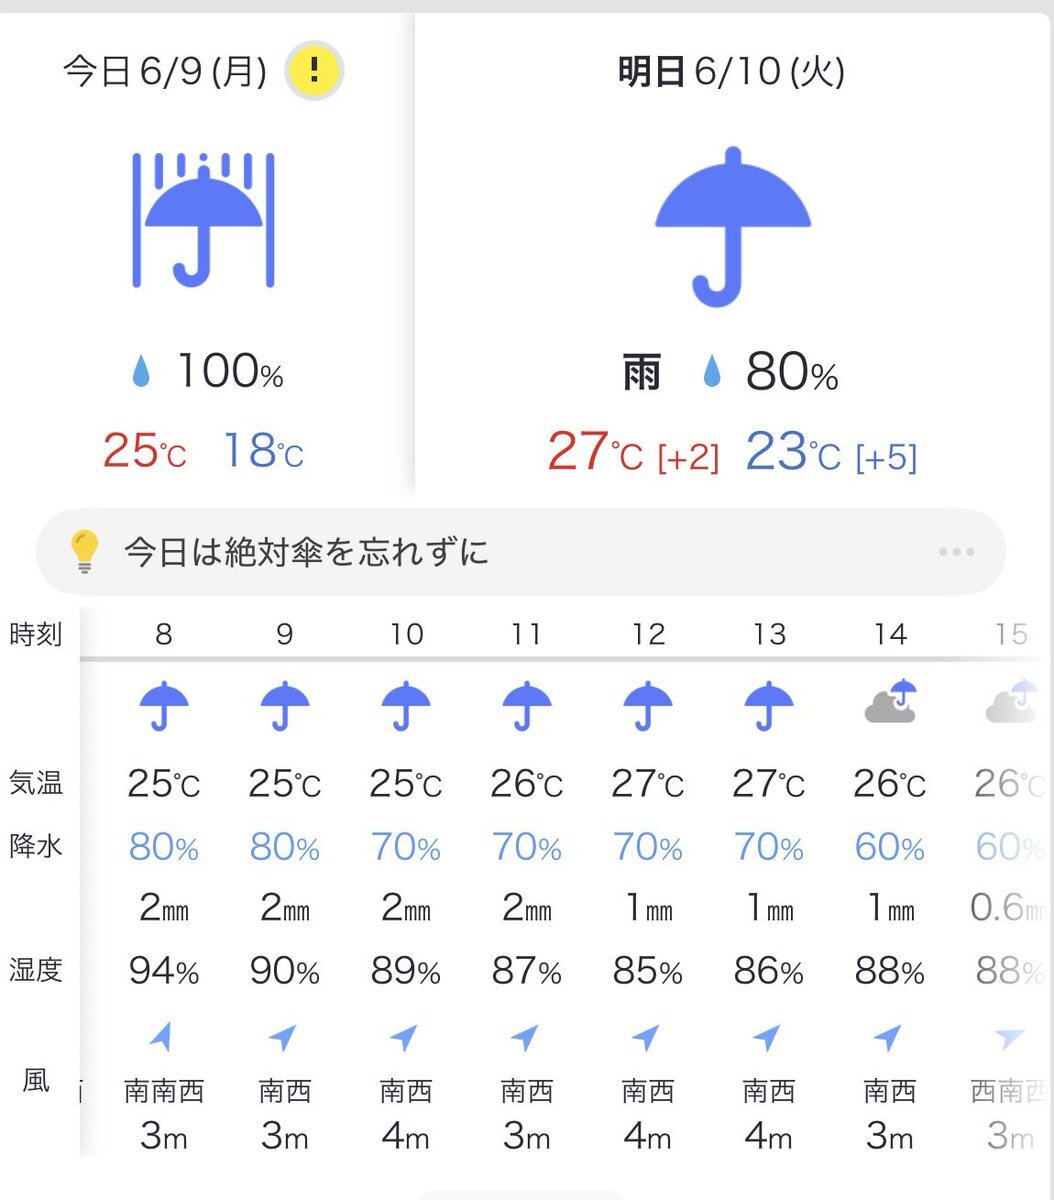Tap the light bulb tip icon
Viewport: 1054px width, 1200px height.
(85, 552)
